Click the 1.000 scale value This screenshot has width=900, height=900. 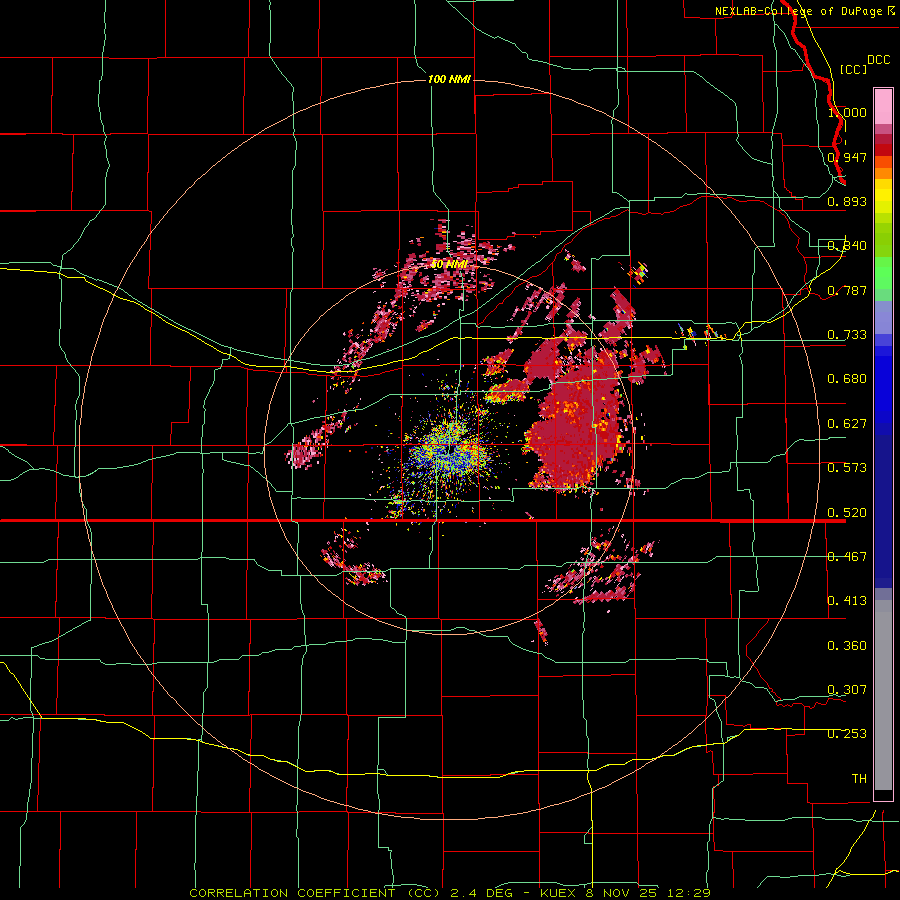click(x=847, y=112)
